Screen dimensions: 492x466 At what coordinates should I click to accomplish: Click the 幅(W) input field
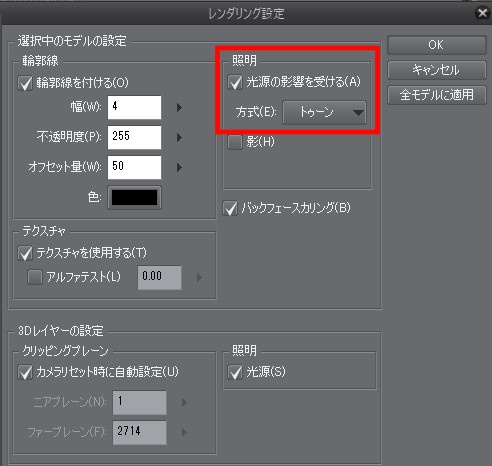point(134,107)
